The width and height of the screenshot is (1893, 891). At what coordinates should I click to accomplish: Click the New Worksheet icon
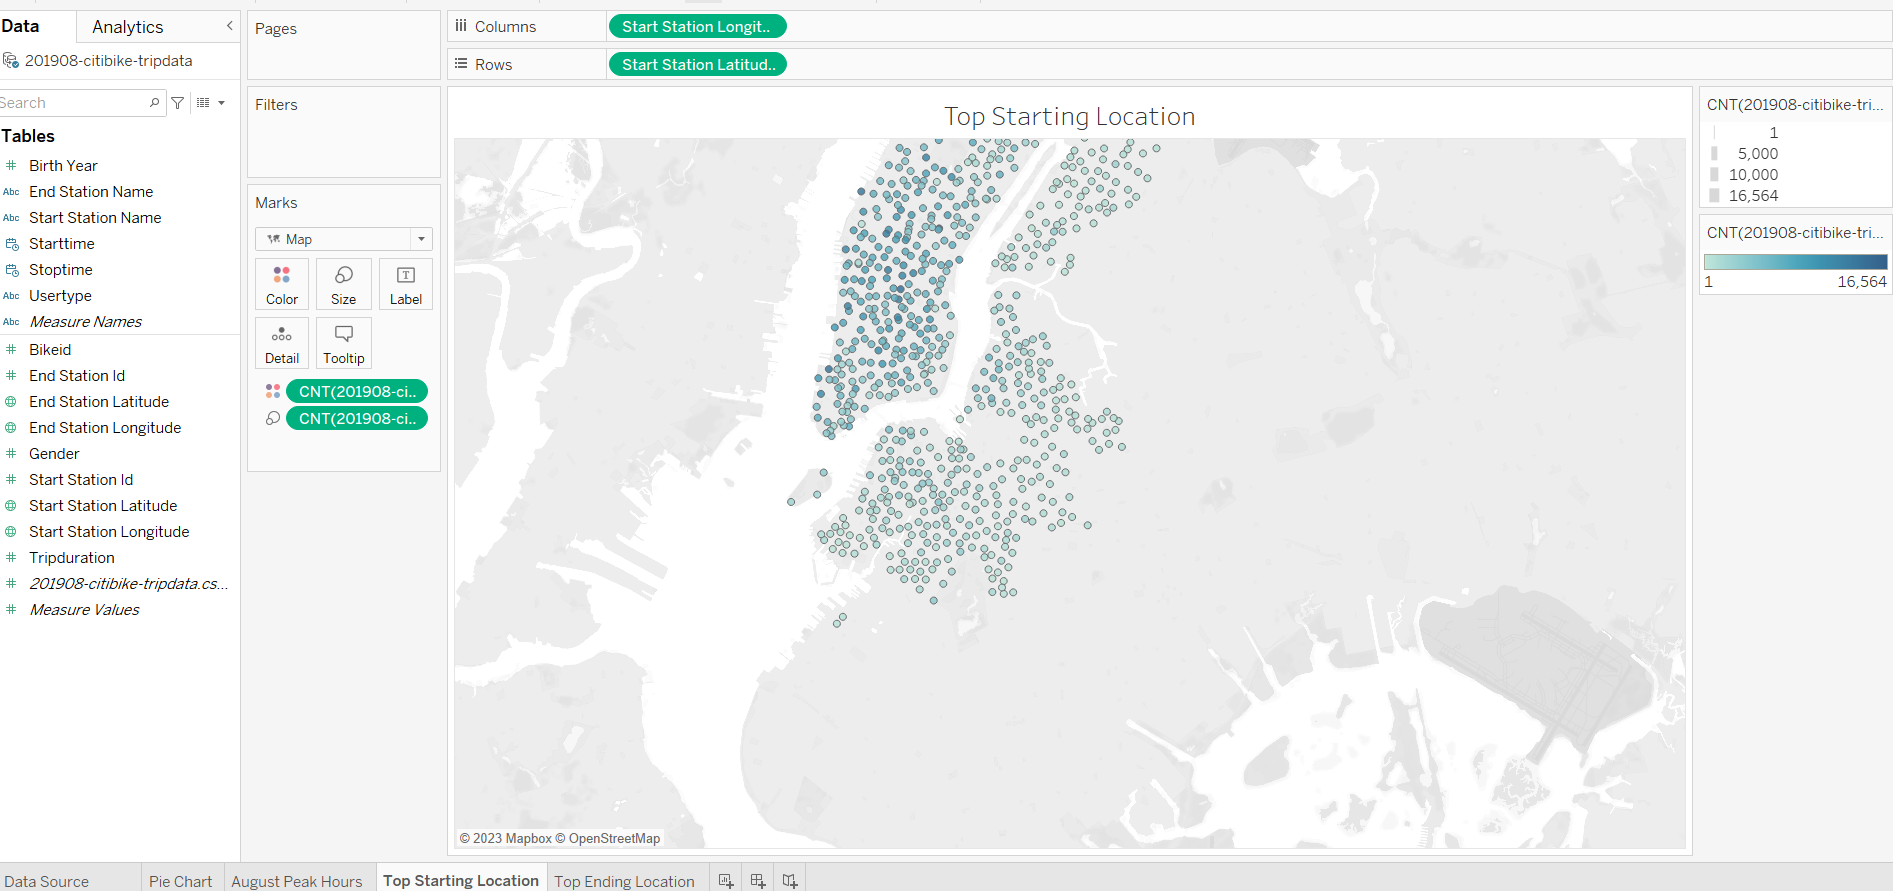tap(726, 881)
